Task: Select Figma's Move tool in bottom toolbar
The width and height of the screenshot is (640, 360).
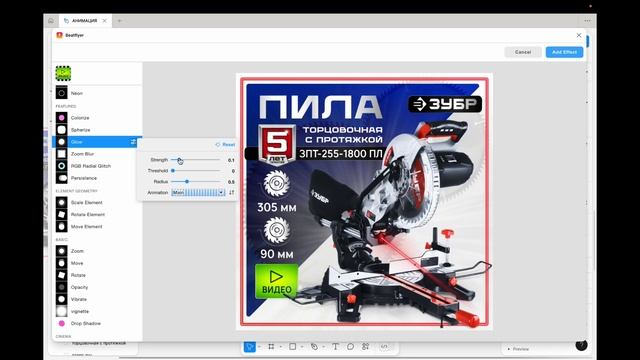Action: click(x=249, y=347)
